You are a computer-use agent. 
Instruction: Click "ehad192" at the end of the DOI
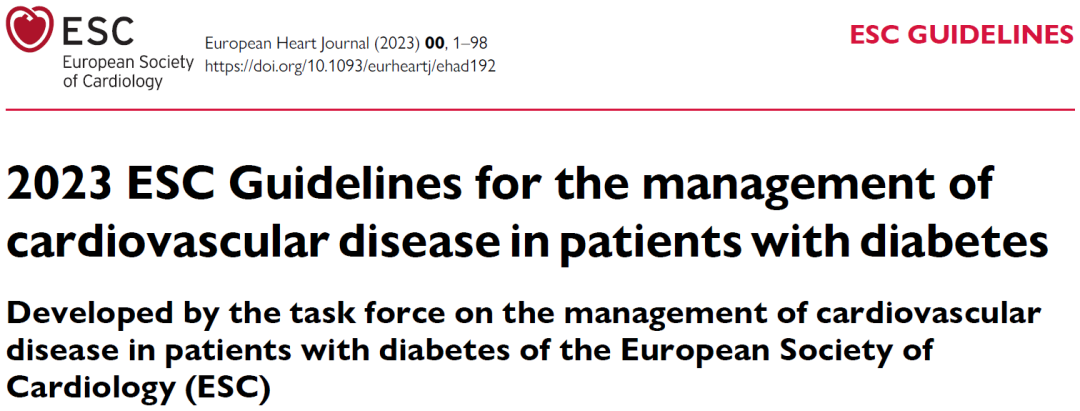pos(467,66)
